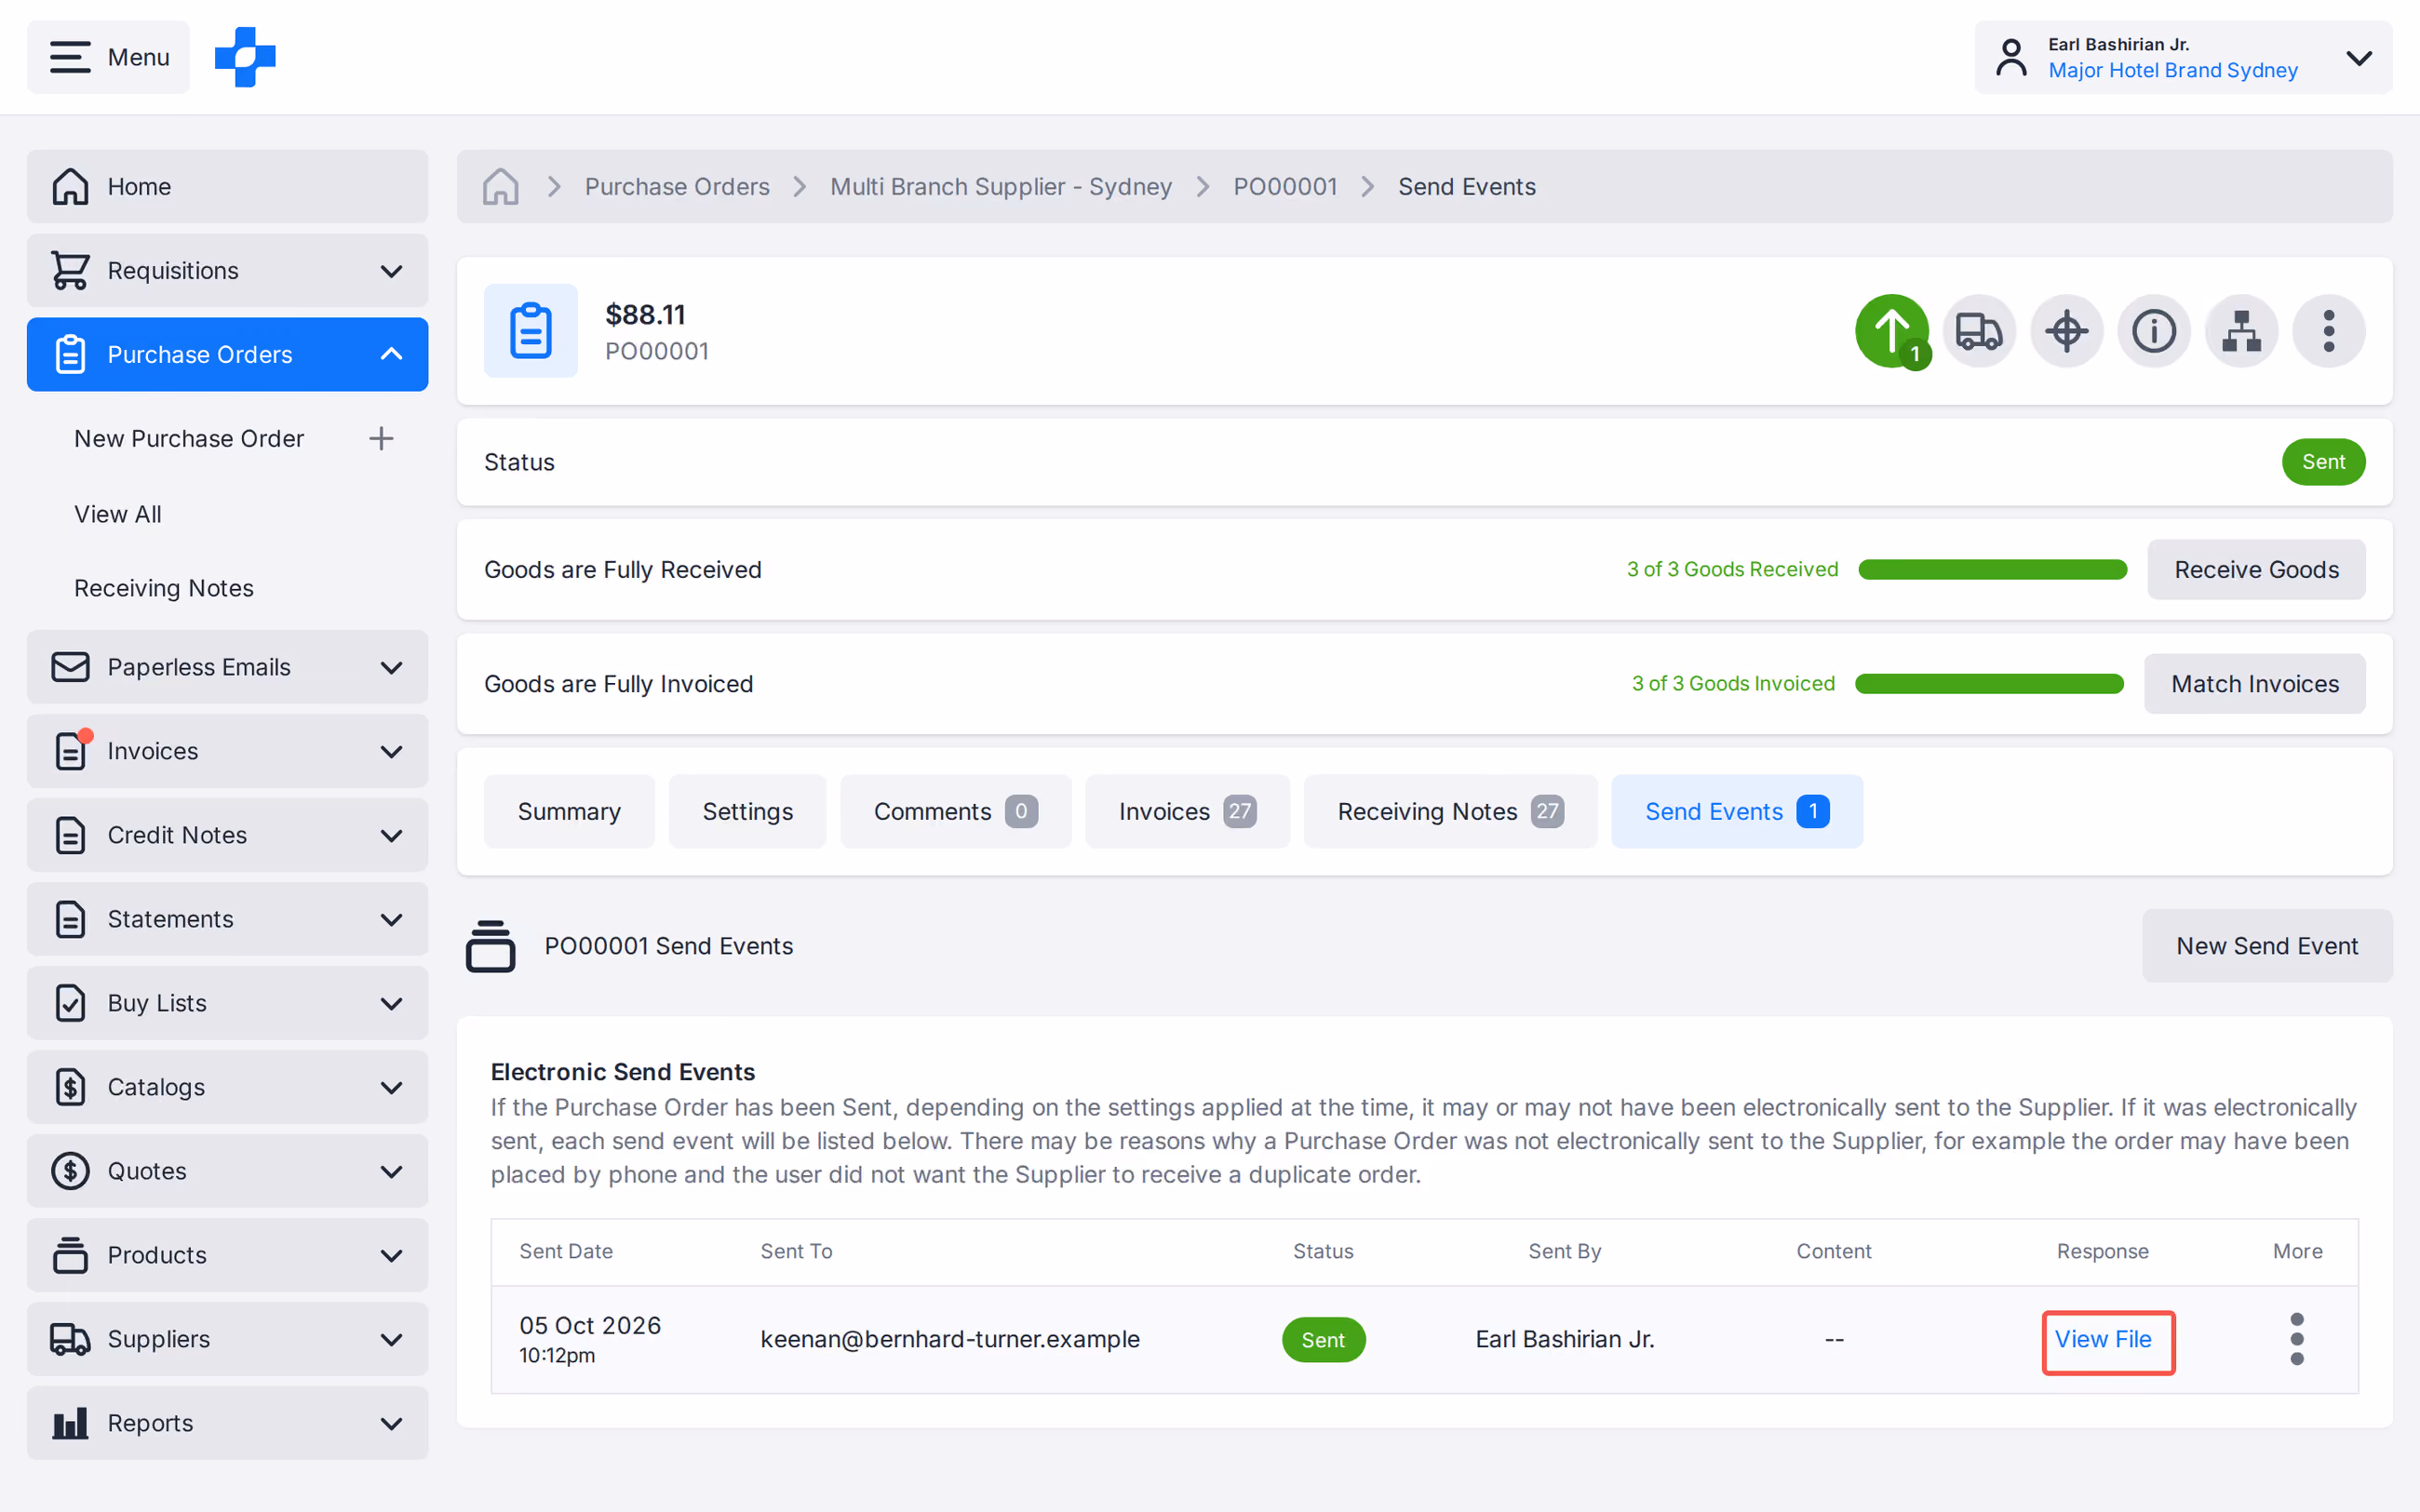Expand the Requisitions sidebar section
This screenshot has width=2420, height=1512.
228,270
